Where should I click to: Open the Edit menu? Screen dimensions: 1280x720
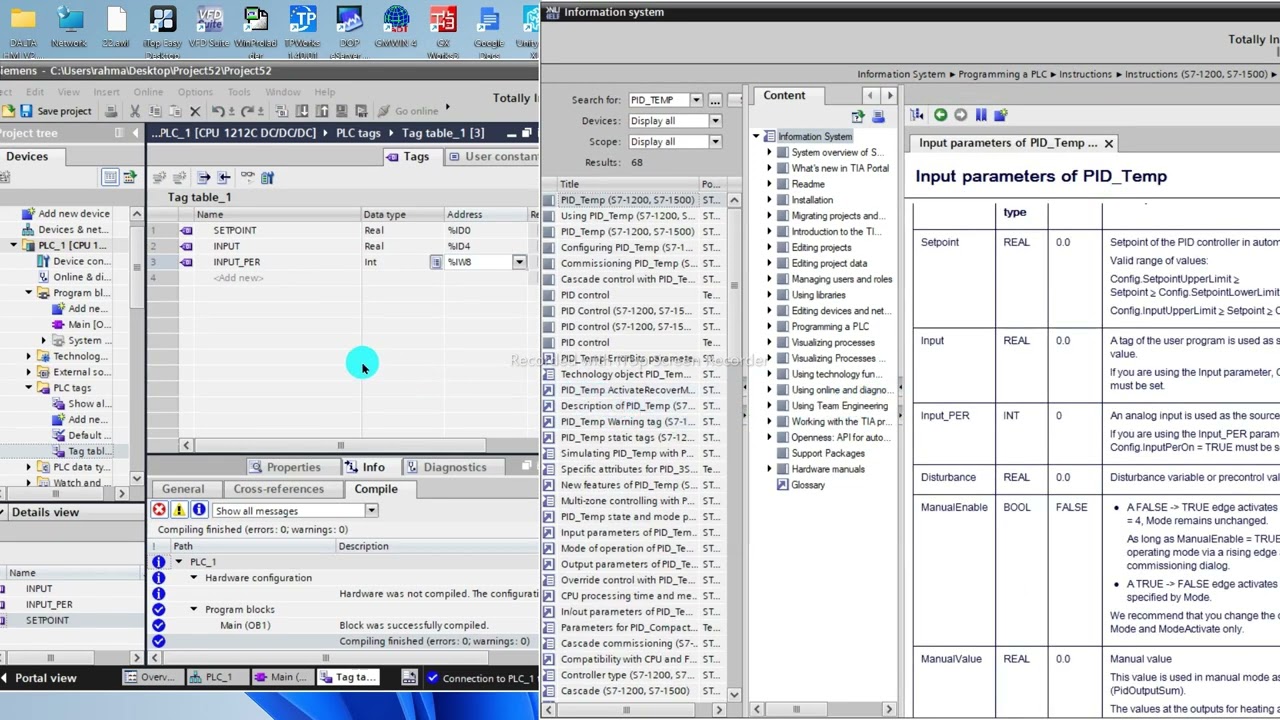click(35, 92)
